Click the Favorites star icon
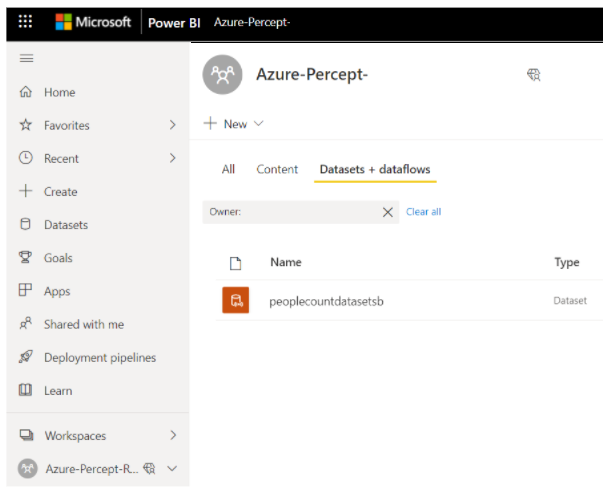Image resolution: width=610 pixels, height=495 pixels. click(x=26, y=125)
